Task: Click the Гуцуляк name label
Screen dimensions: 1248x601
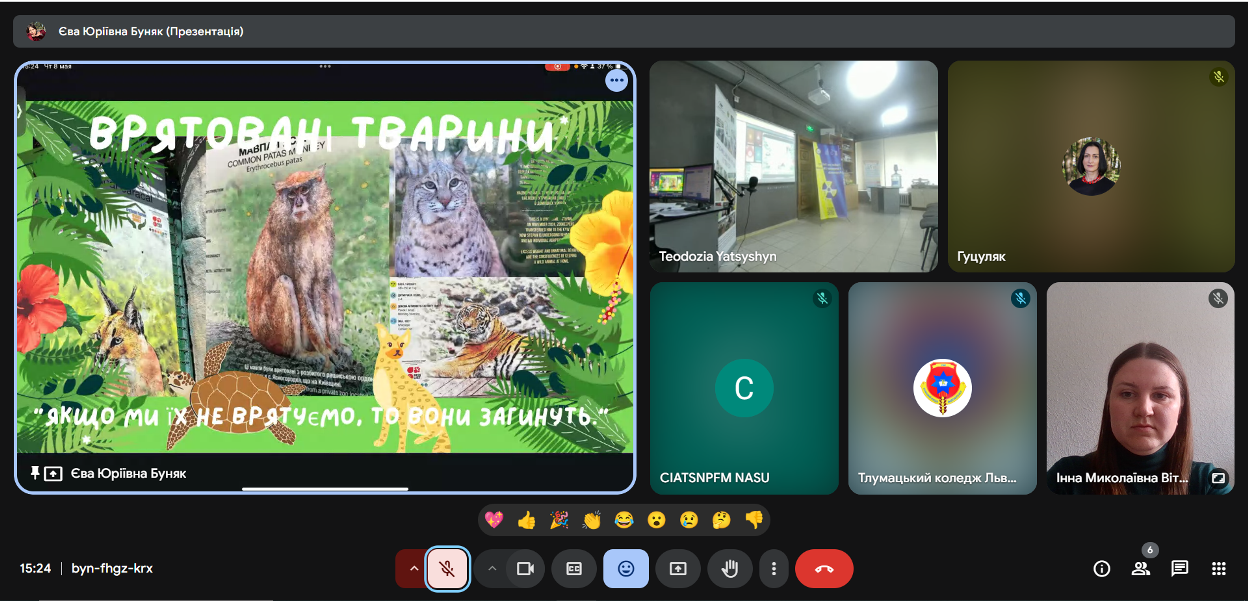Action: point(982,257)
